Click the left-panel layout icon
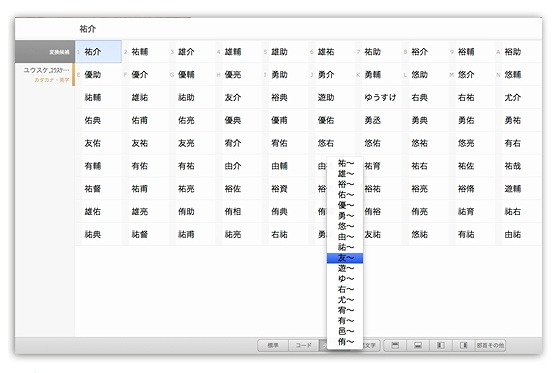Viewport: 555px width, 373px height. [441, 345]
